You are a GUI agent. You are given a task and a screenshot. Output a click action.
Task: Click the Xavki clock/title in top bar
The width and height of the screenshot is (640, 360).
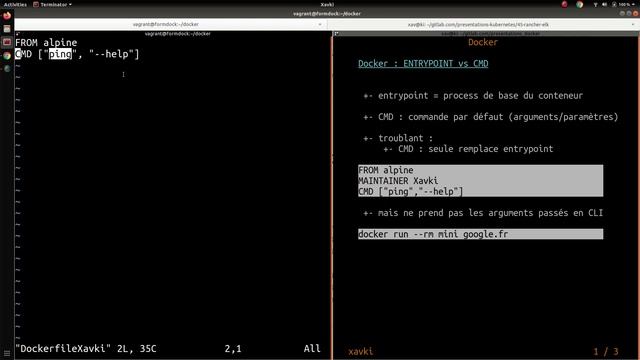(x=327, y=4)
